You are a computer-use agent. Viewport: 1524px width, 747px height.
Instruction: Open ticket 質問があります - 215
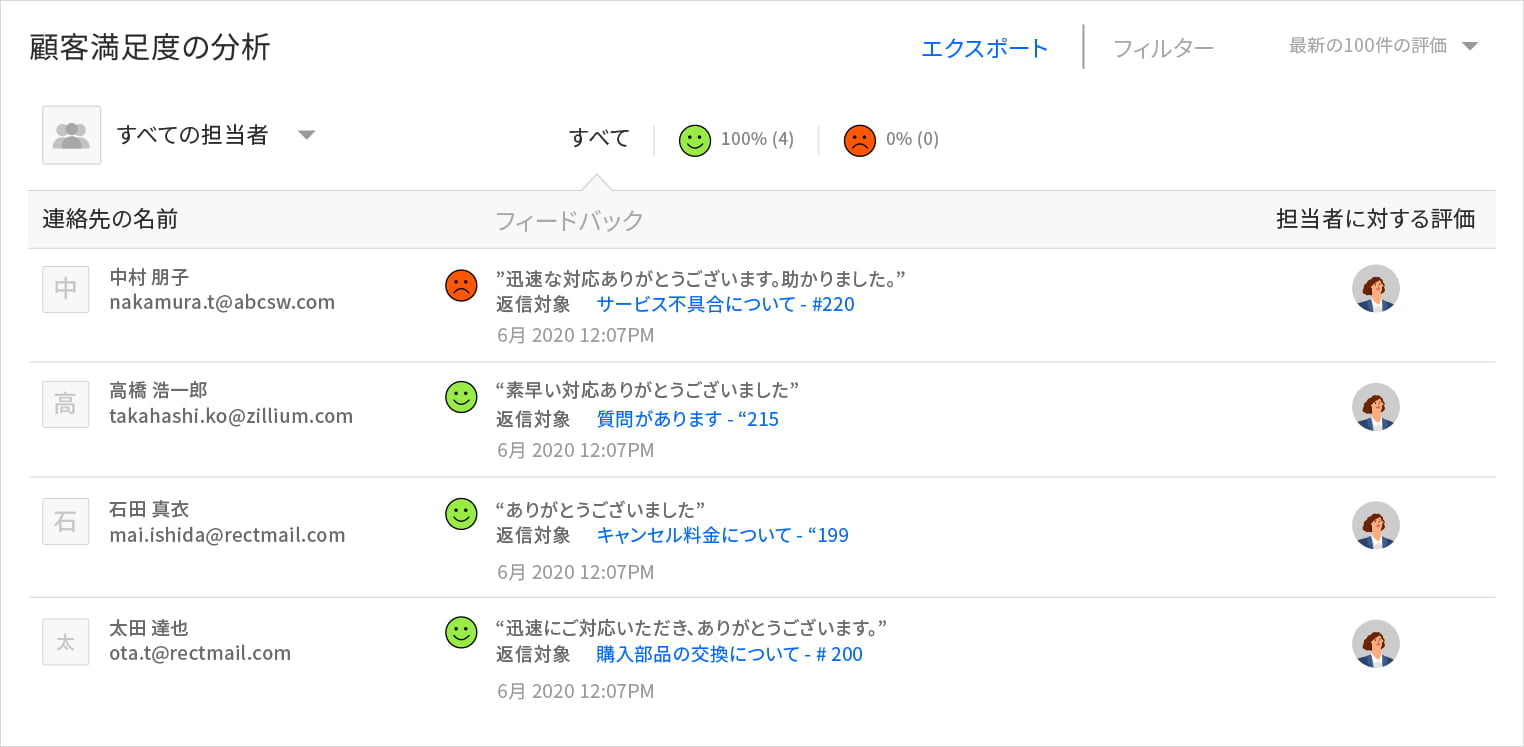[687, 420]
